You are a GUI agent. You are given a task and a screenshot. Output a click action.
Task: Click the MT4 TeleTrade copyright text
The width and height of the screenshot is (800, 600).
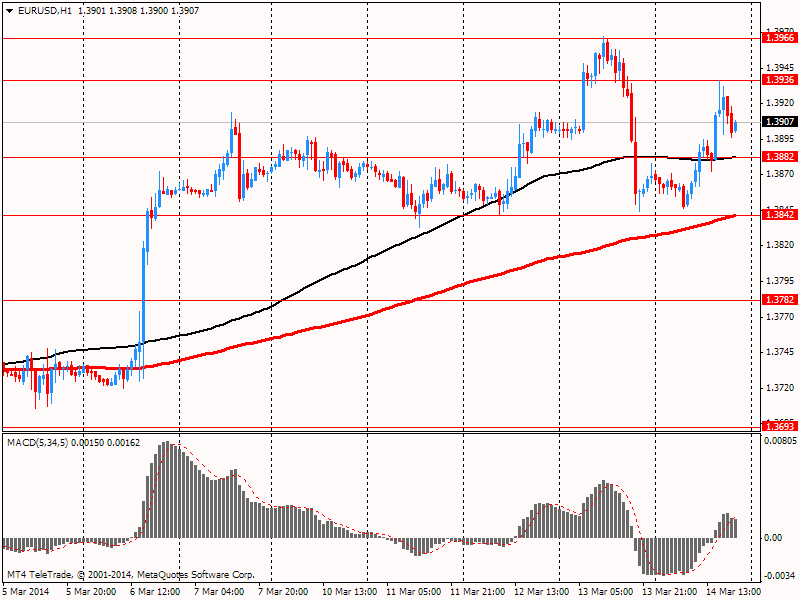pos(131,575)
